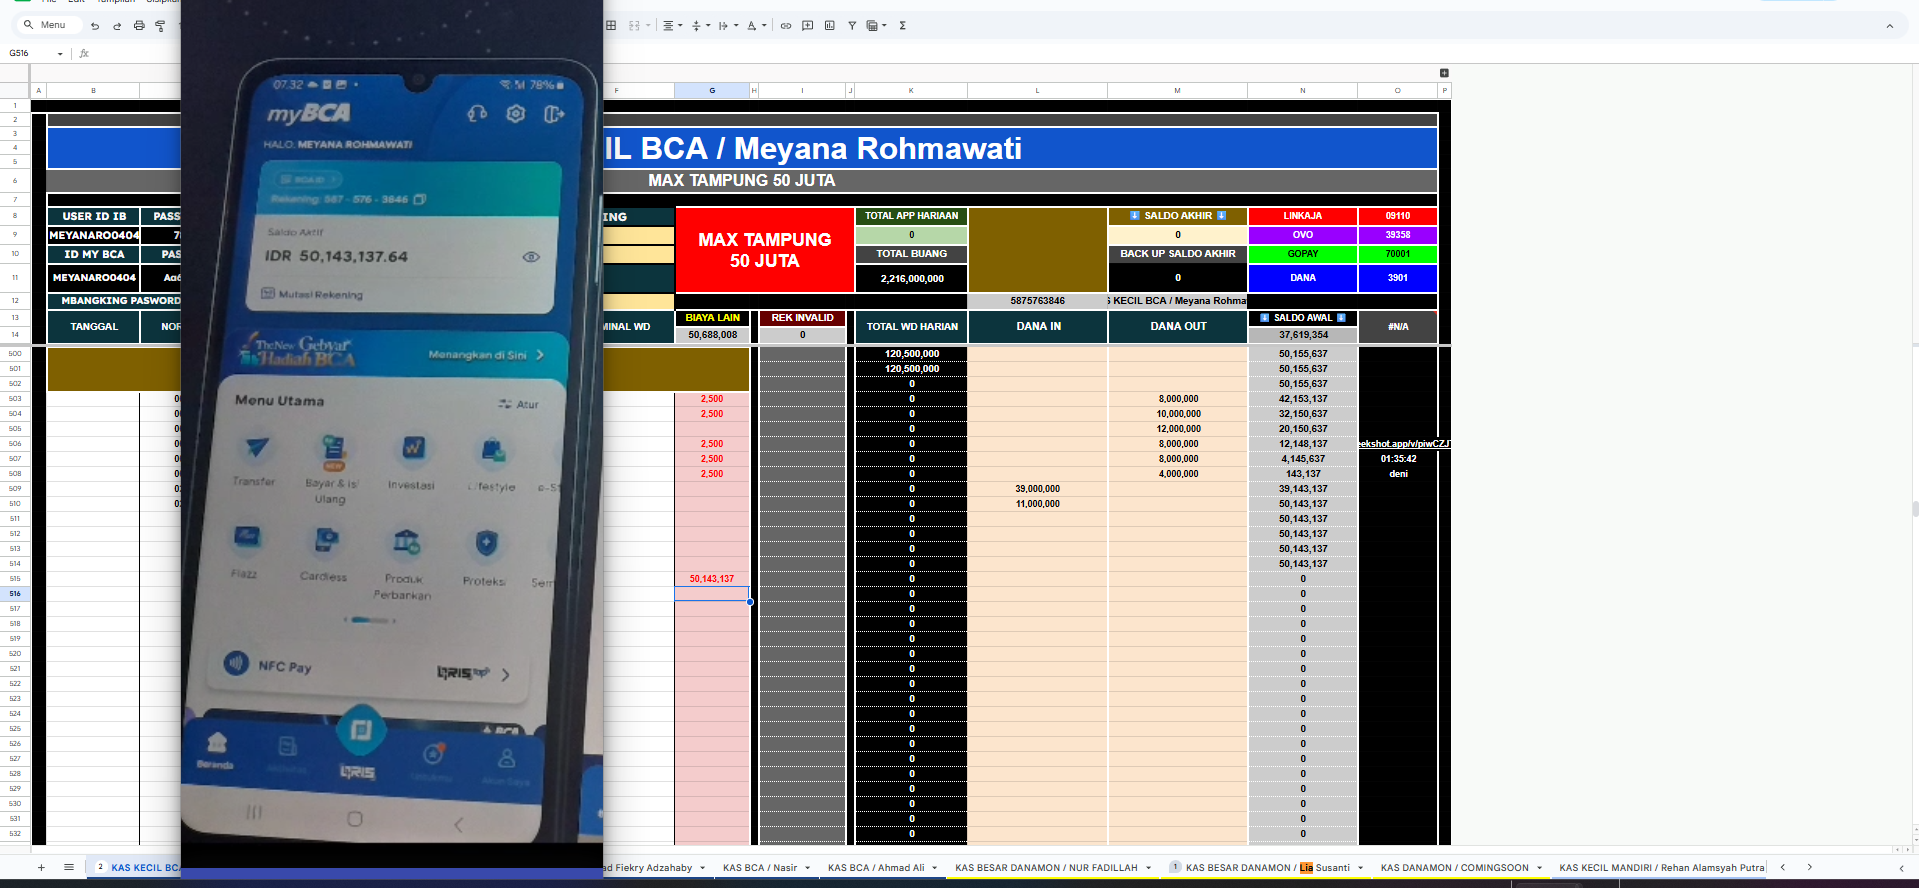Screen dimensions: 1919x888
Task: Click Menangkan di Sini banner link
Action: (486, 355)
